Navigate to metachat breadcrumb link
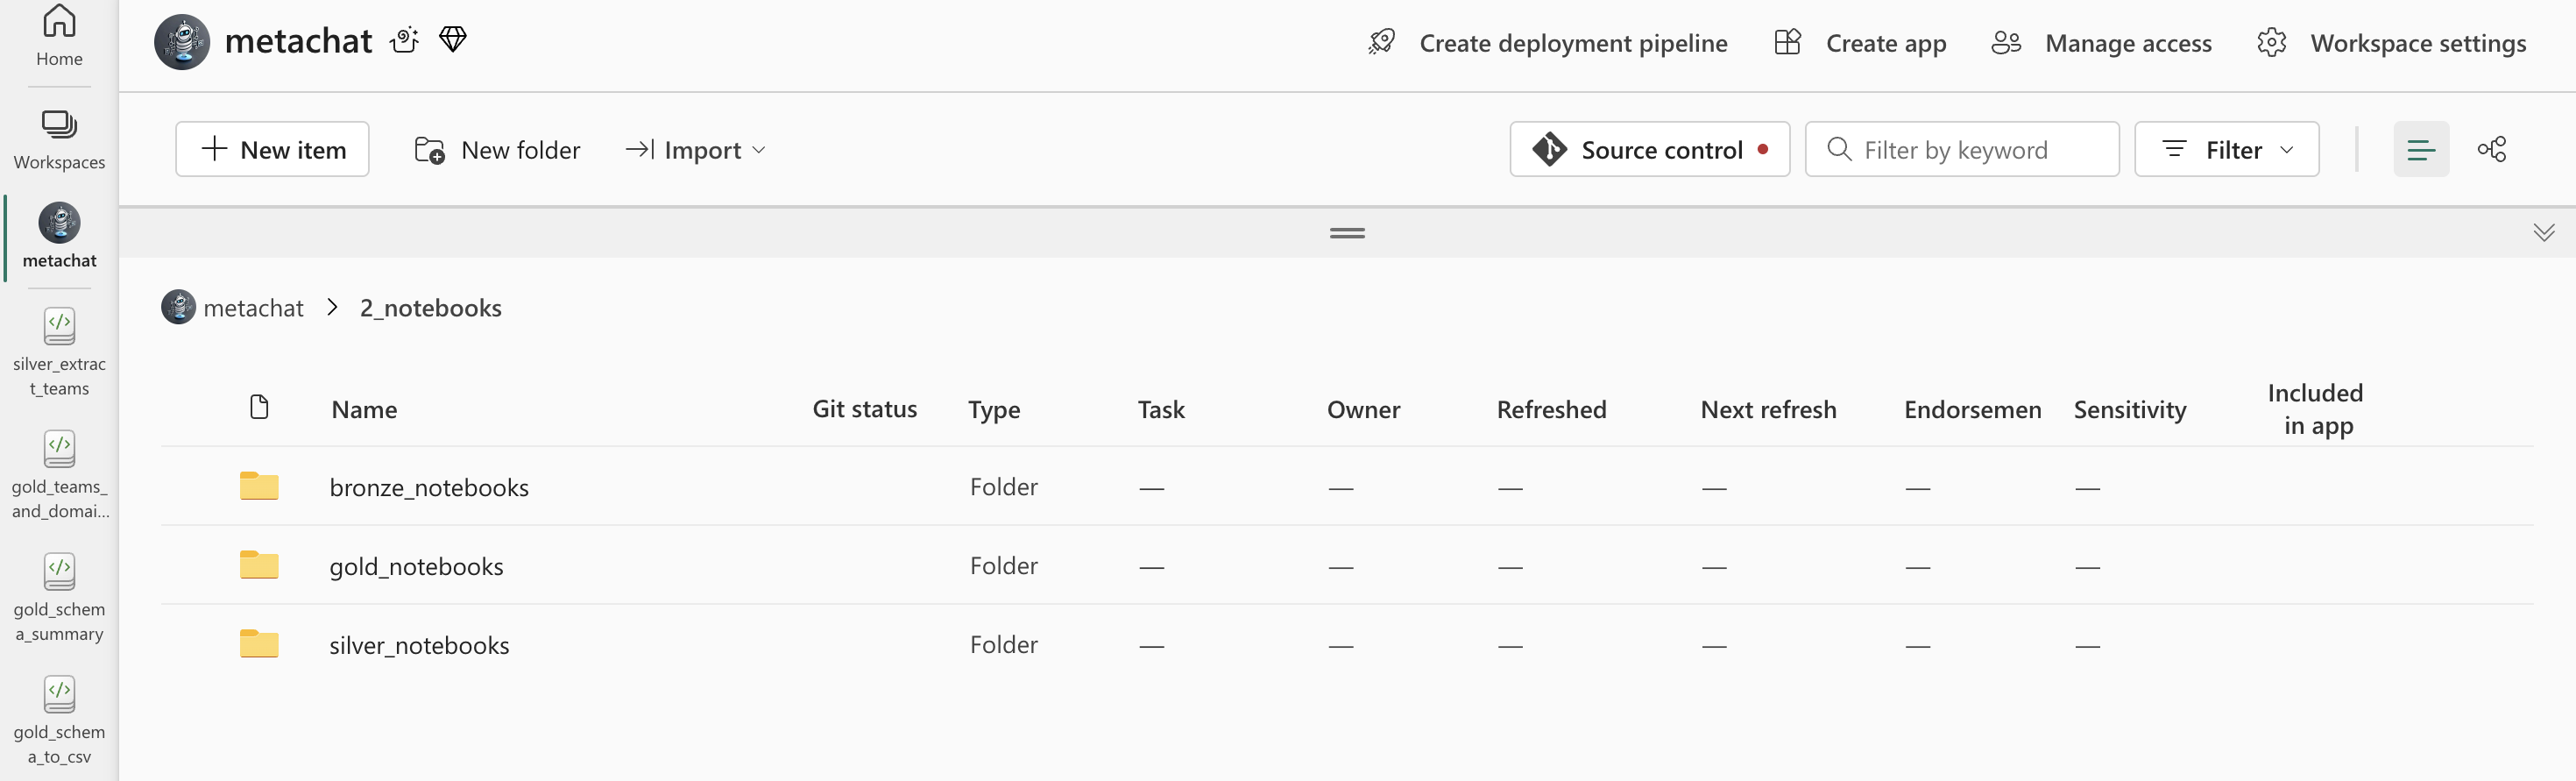 pos(252,308)
